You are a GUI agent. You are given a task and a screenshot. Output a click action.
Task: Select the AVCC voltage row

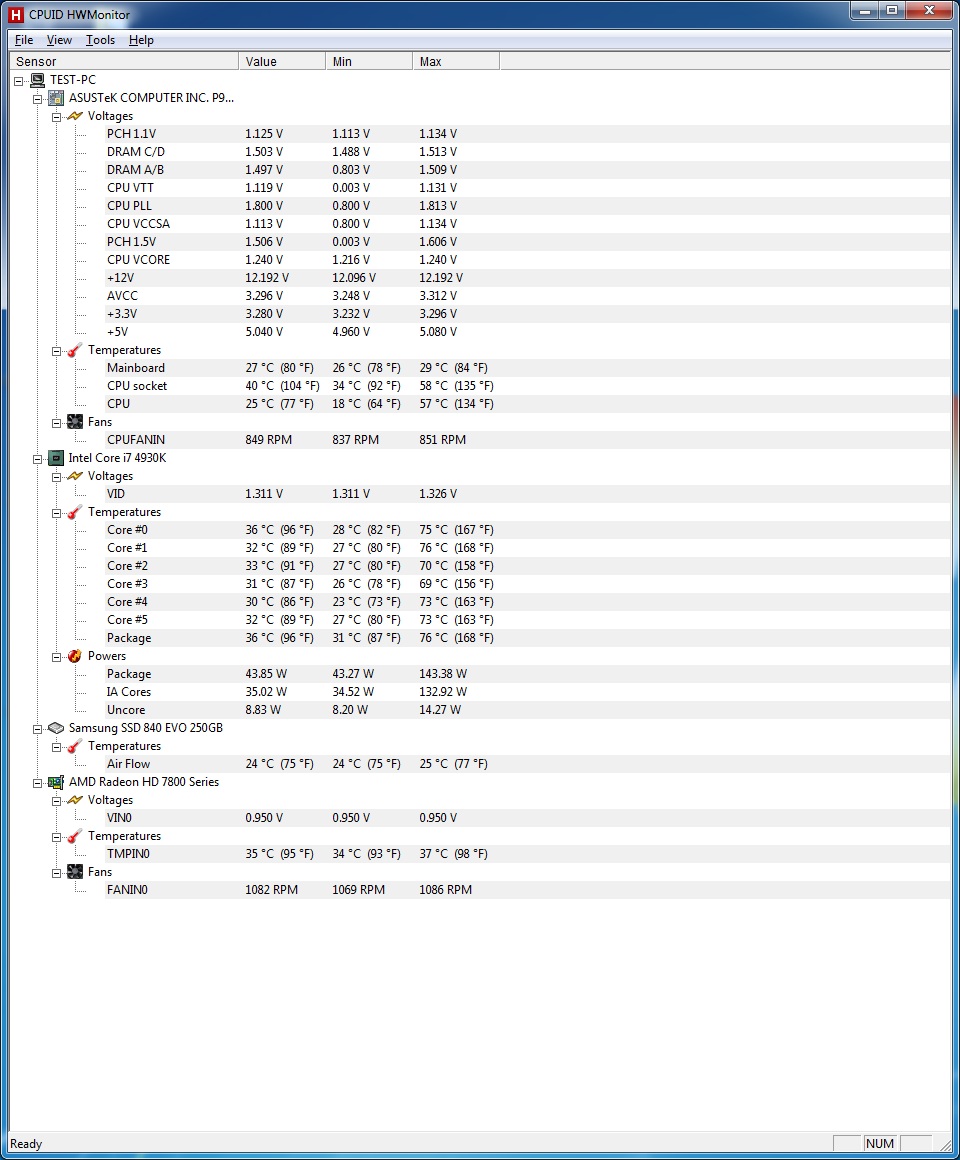pyautogui.click(x=527, y=296)
